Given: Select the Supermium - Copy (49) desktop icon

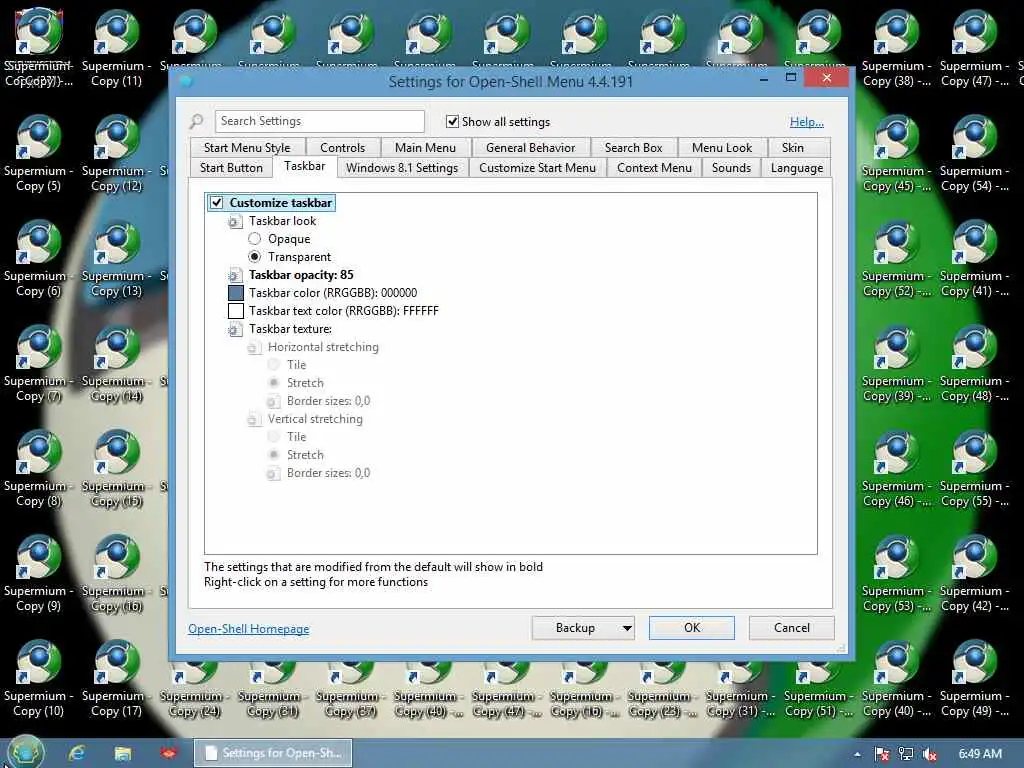Looking at the screenshot, I should click(x=974, y=679).
